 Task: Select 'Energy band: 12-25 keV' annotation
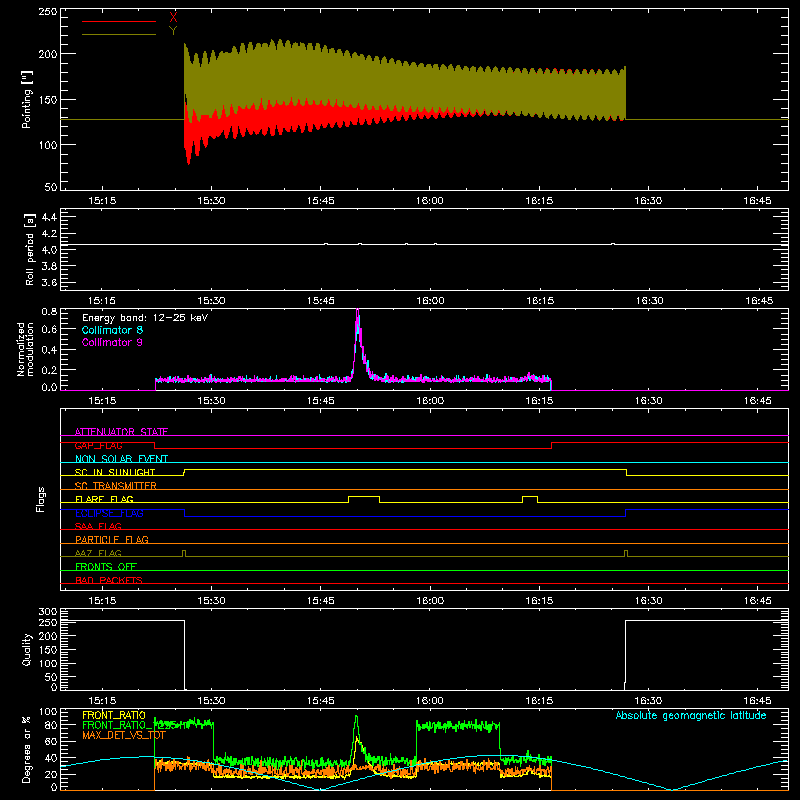click(145, 318)
